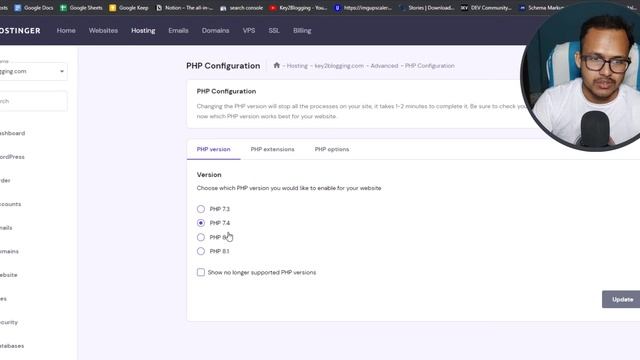640x360 pixels.
Task: Open Google Sheets bookmark
Action: click(81, 8)
